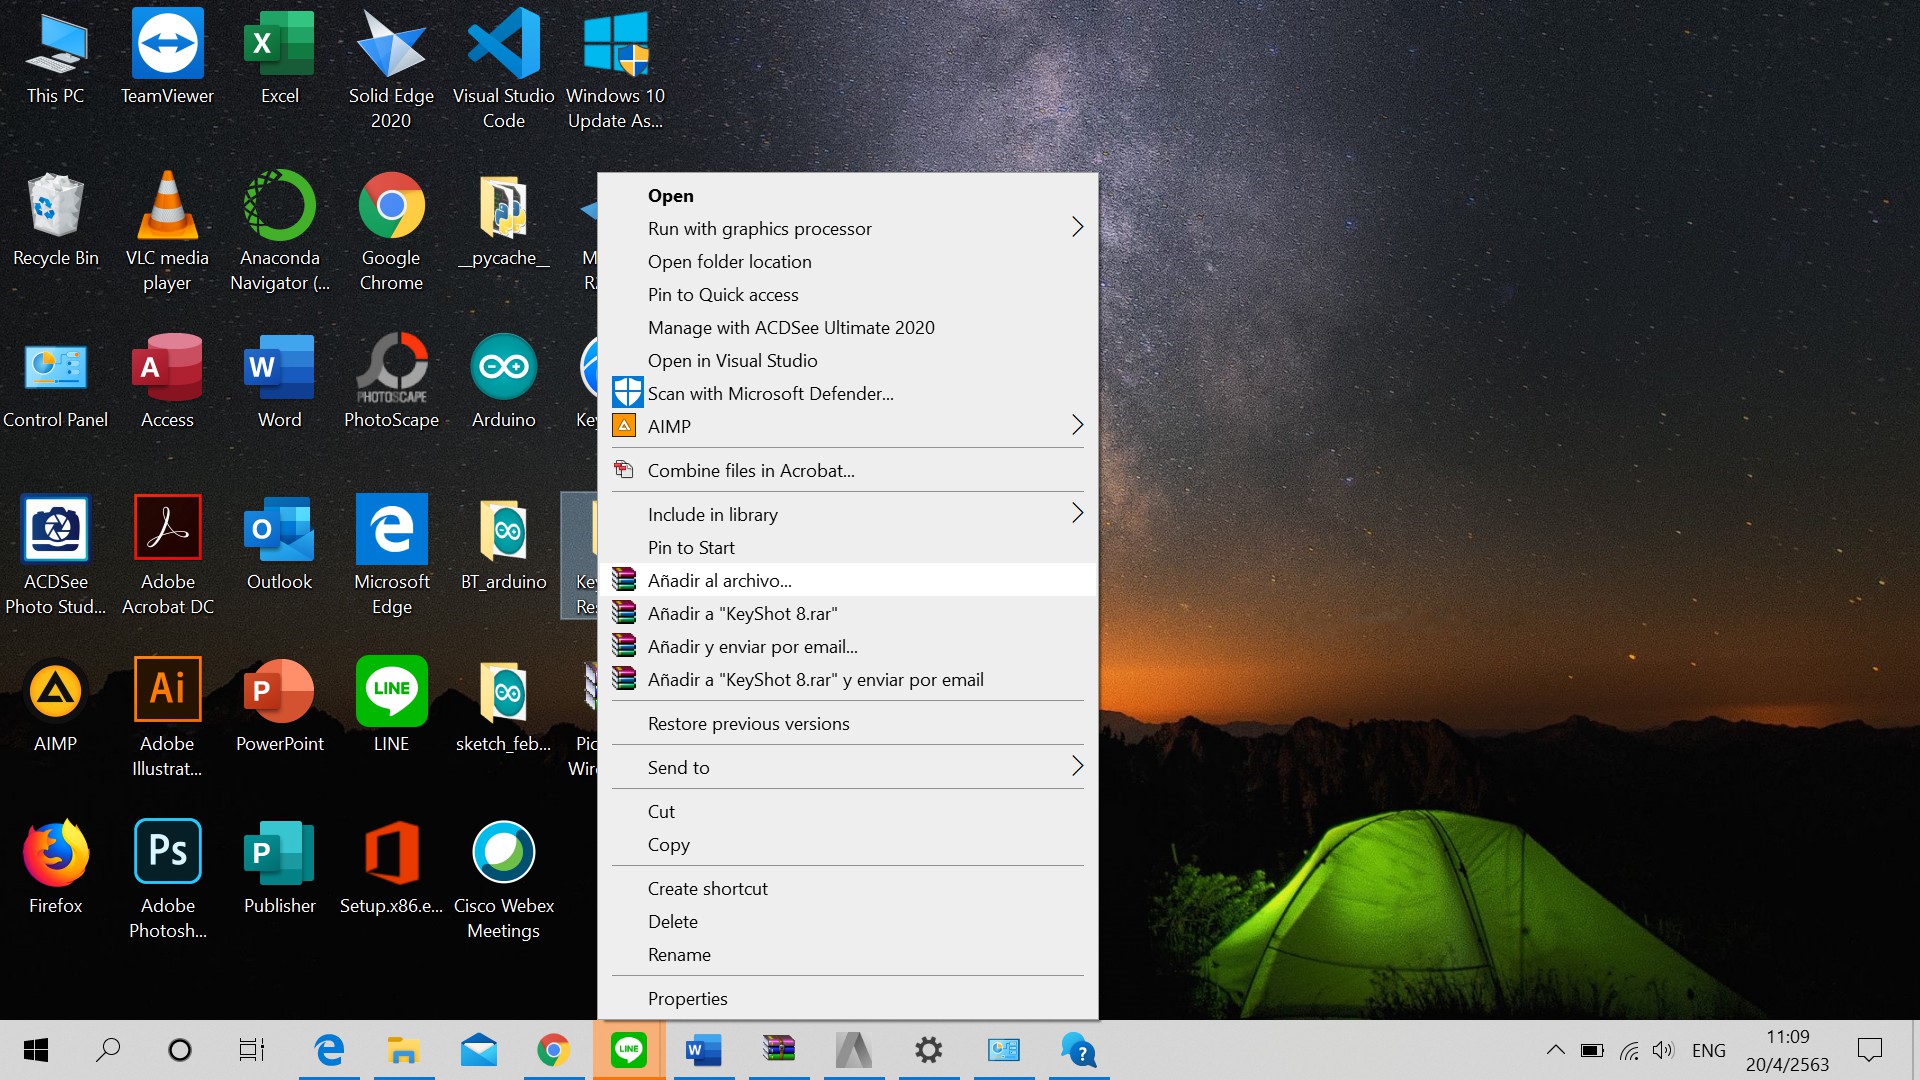The height and width of the screenshot is (1080, 1920).
Task: Expand the Send to submenu
Action: [847, 768]
